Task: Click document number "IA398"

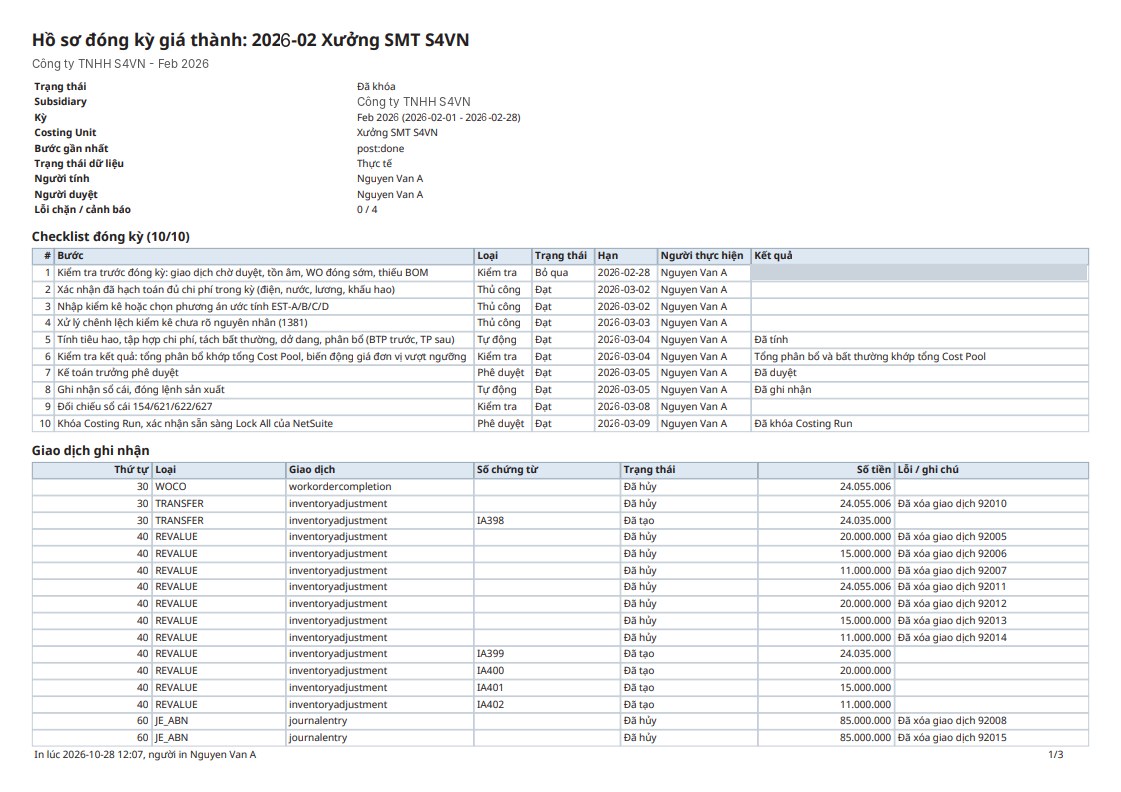Action: [490, 520]
